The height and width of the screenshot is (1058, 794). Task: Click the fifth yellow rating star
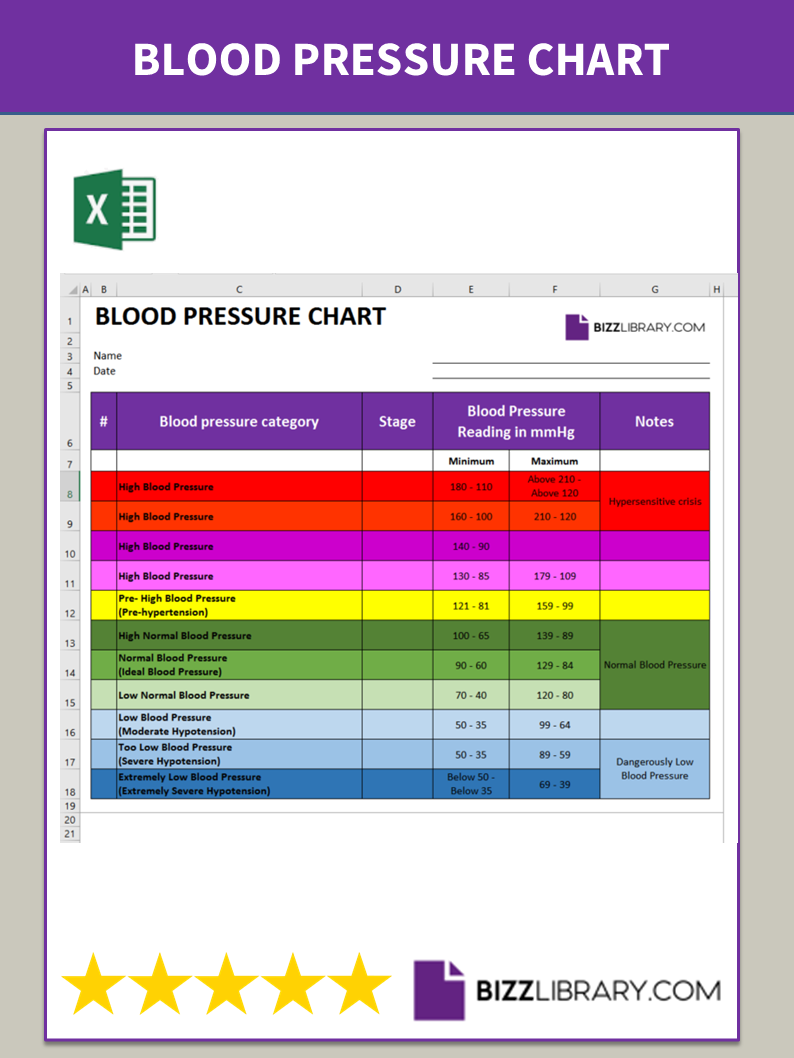tap(359, 984)
